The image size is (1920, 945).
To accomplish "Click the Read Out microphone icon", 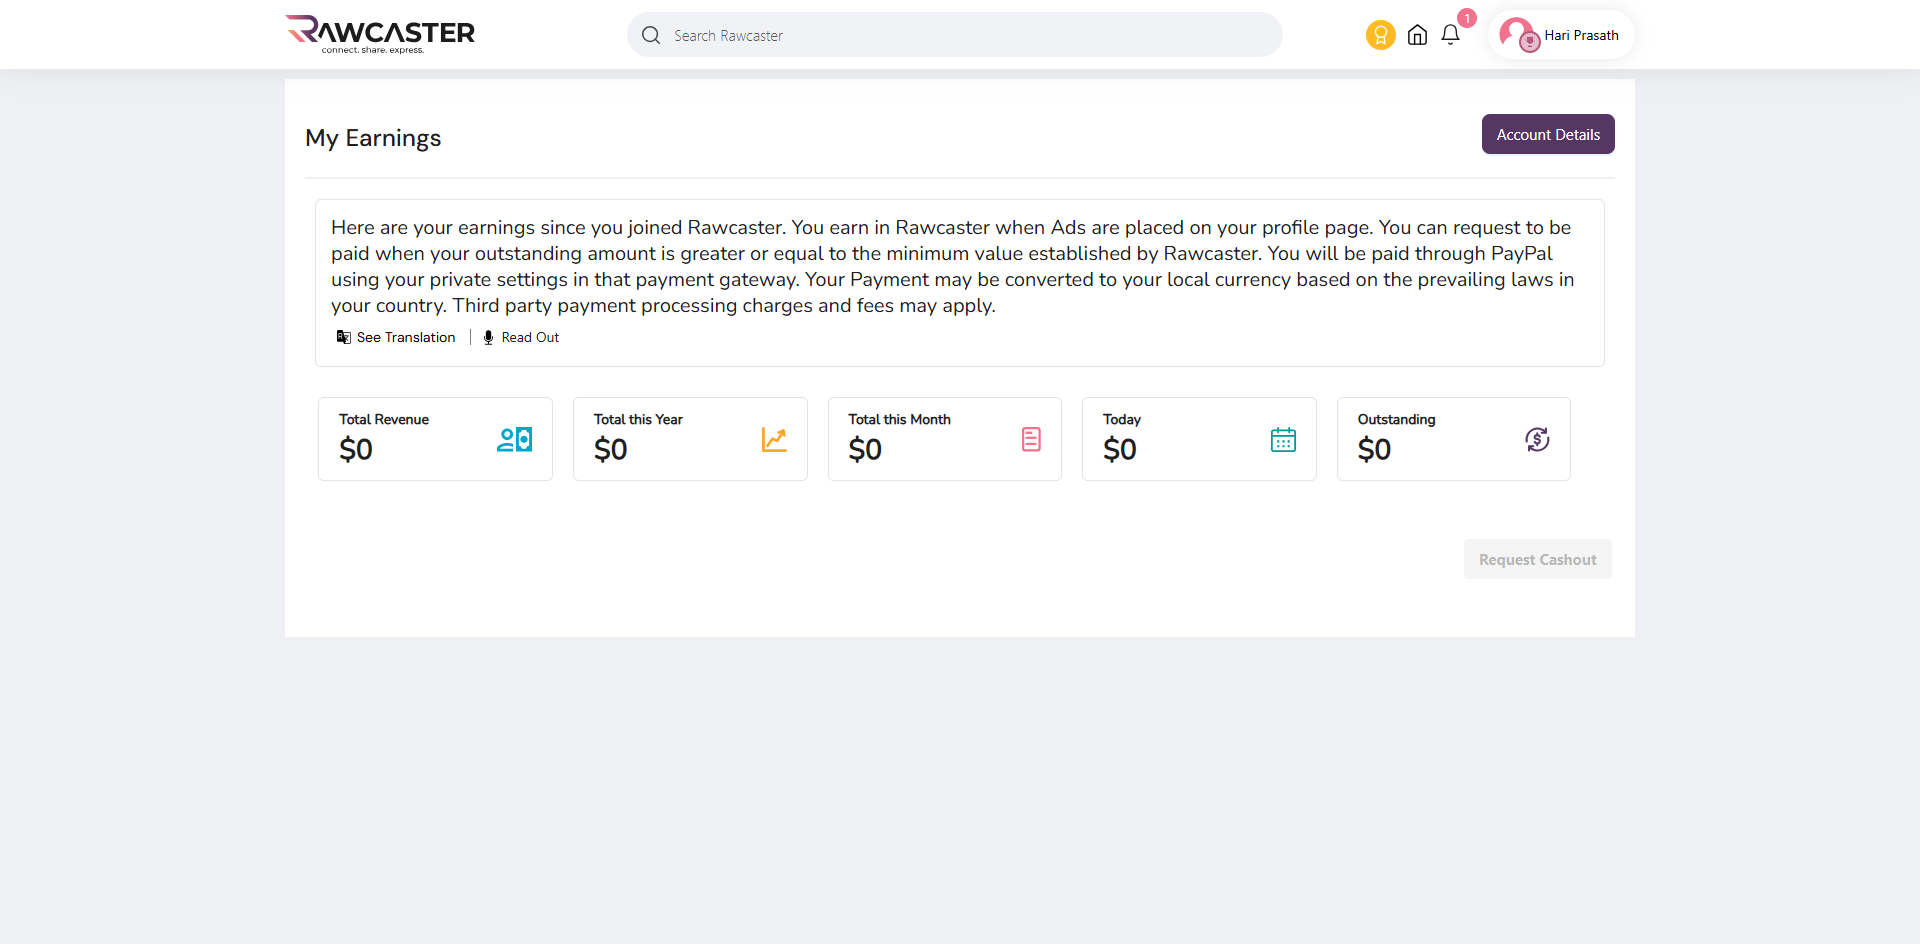I will pyautogui.click(x=488, y=338).
